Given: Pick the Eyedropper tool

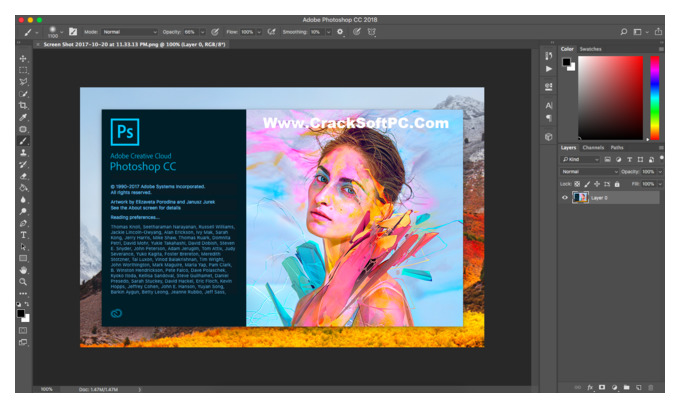Looking at the screenshot, I should [x=23, y=118].
